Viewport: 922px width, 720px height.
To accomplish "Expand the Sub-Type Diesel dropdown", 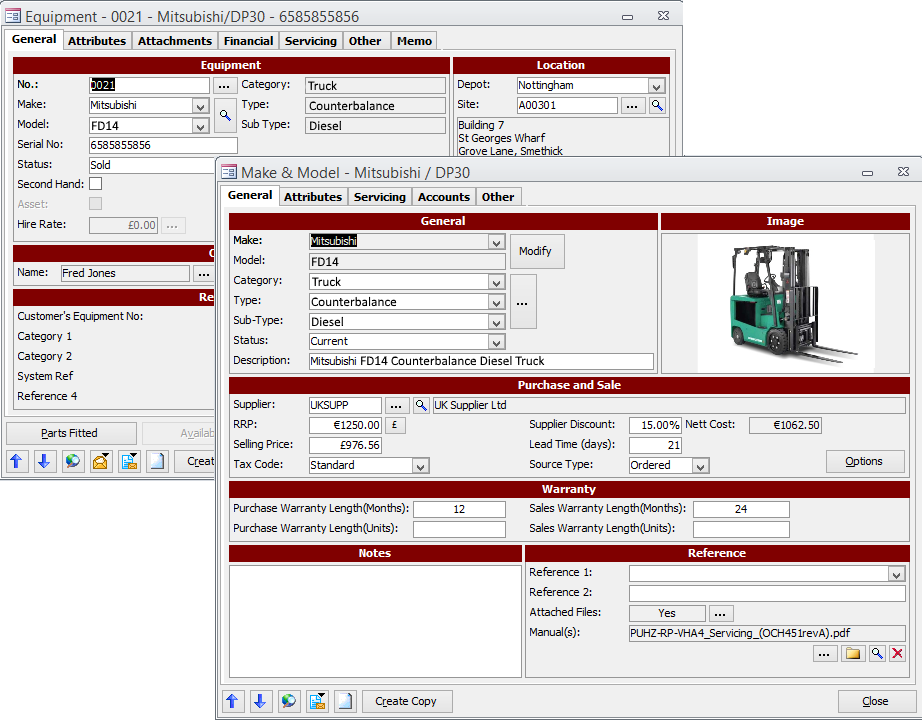I will 497,322.
